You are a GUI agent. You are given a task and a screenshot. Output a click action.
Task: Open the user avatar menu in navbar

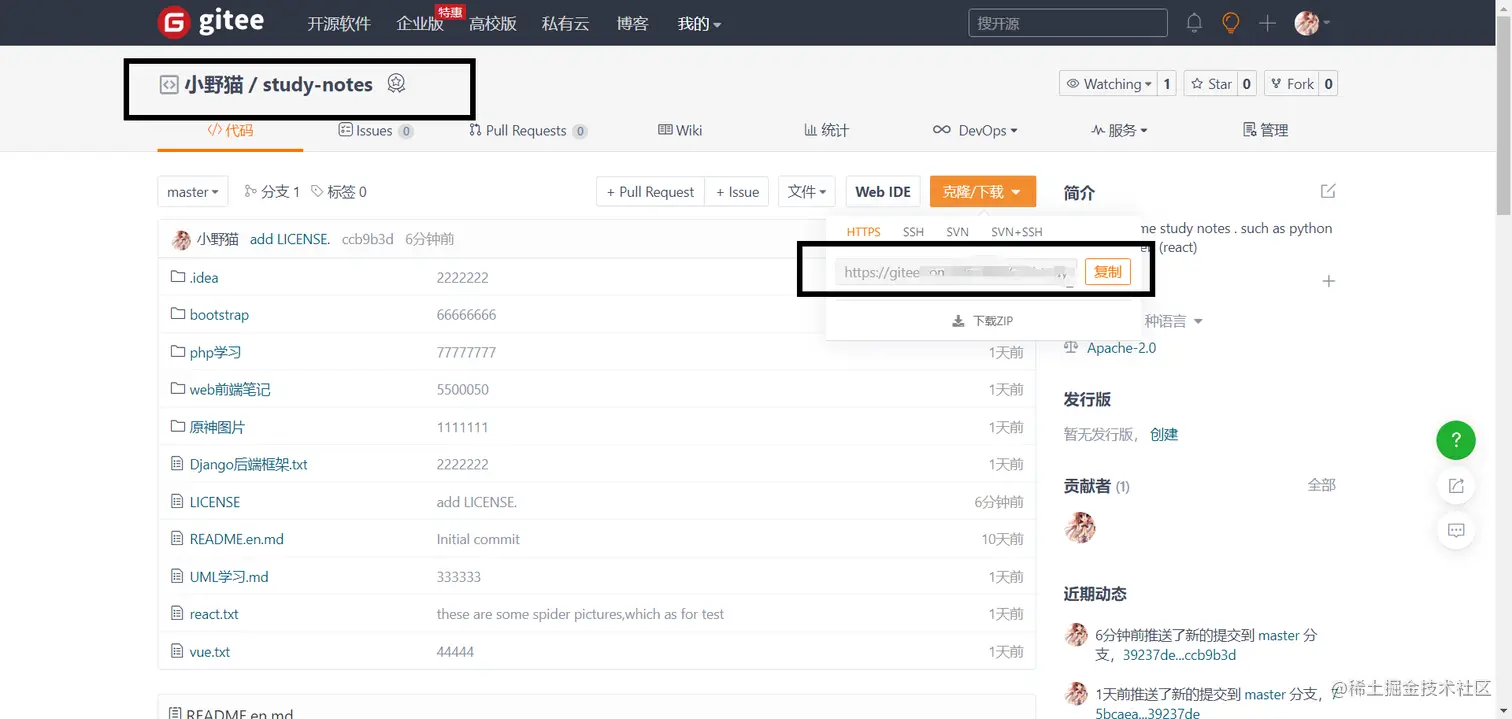tap(1312, 22)
